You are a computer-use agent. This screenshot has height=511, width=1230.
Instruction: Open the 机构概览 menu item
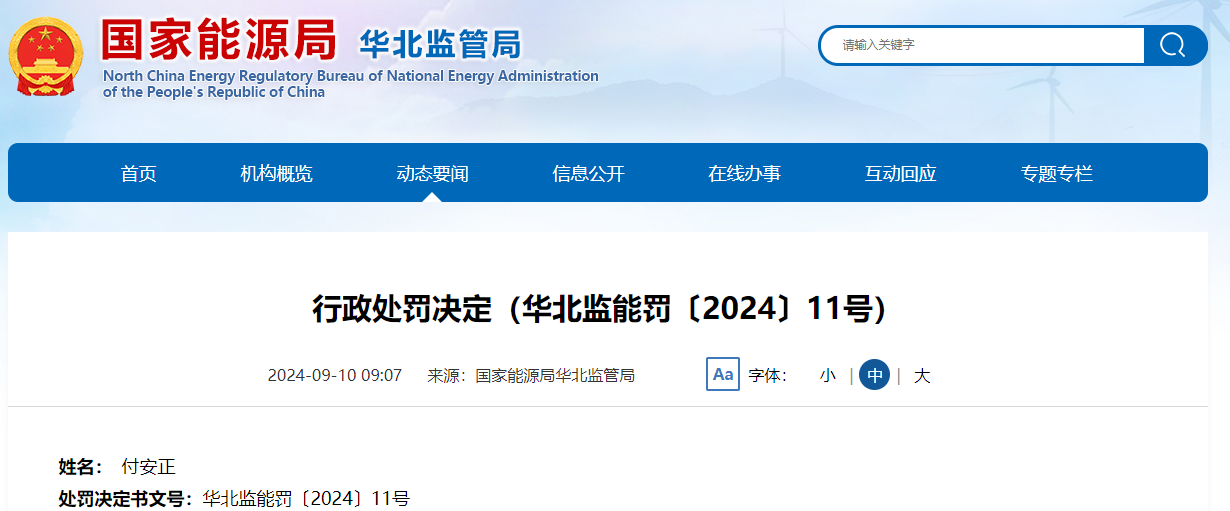277,173
